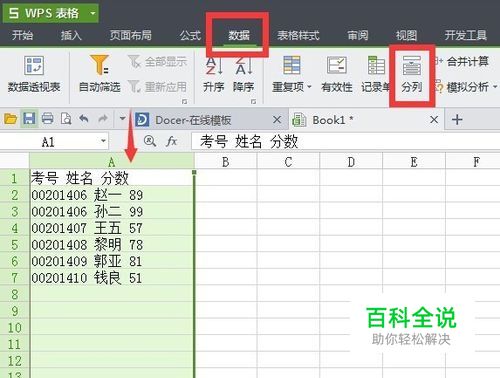Open the 重复项 duplicates dropdown
Image resolution: width=500 pixels, height=378 pixels.
(292, 74)
